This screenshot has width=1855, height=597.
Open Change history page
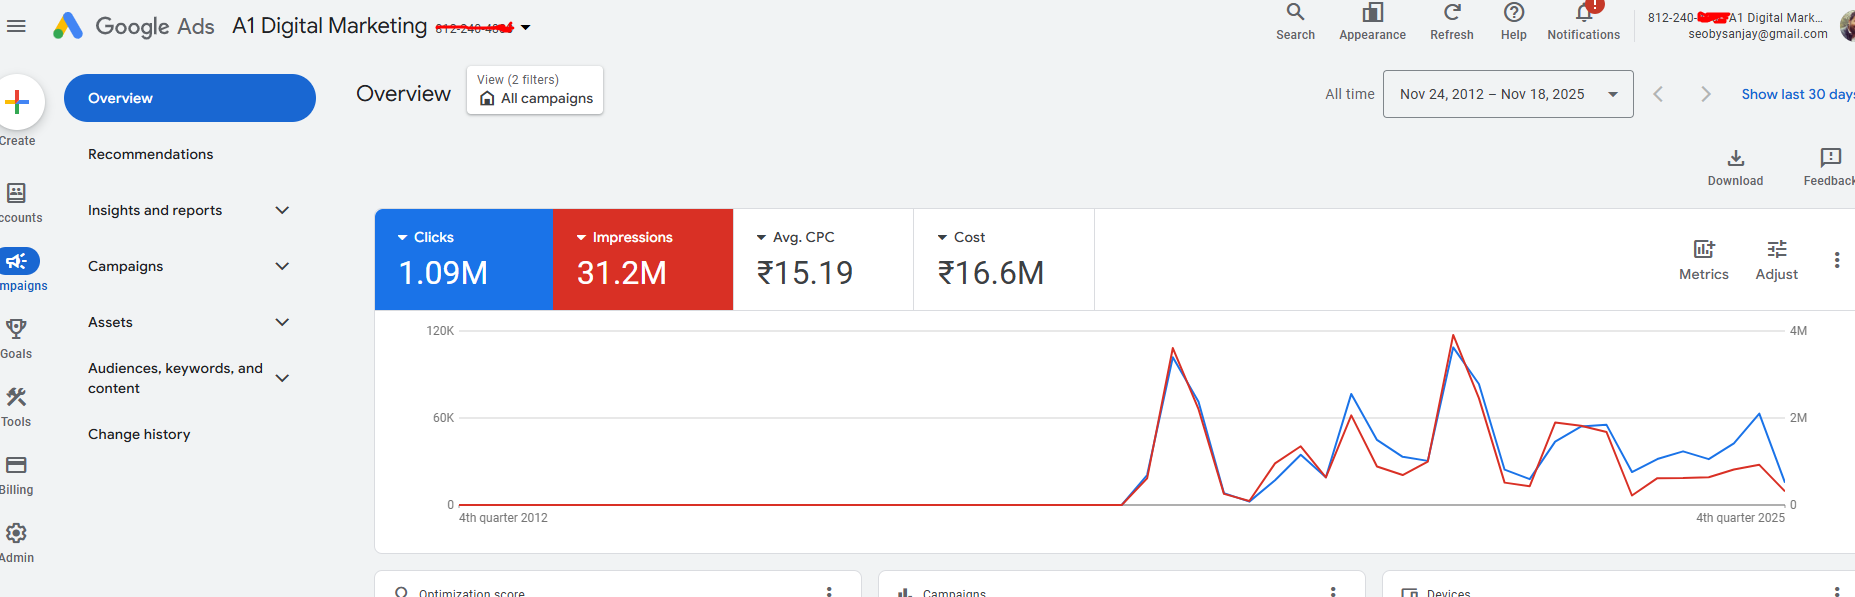[x=139, y=434]
